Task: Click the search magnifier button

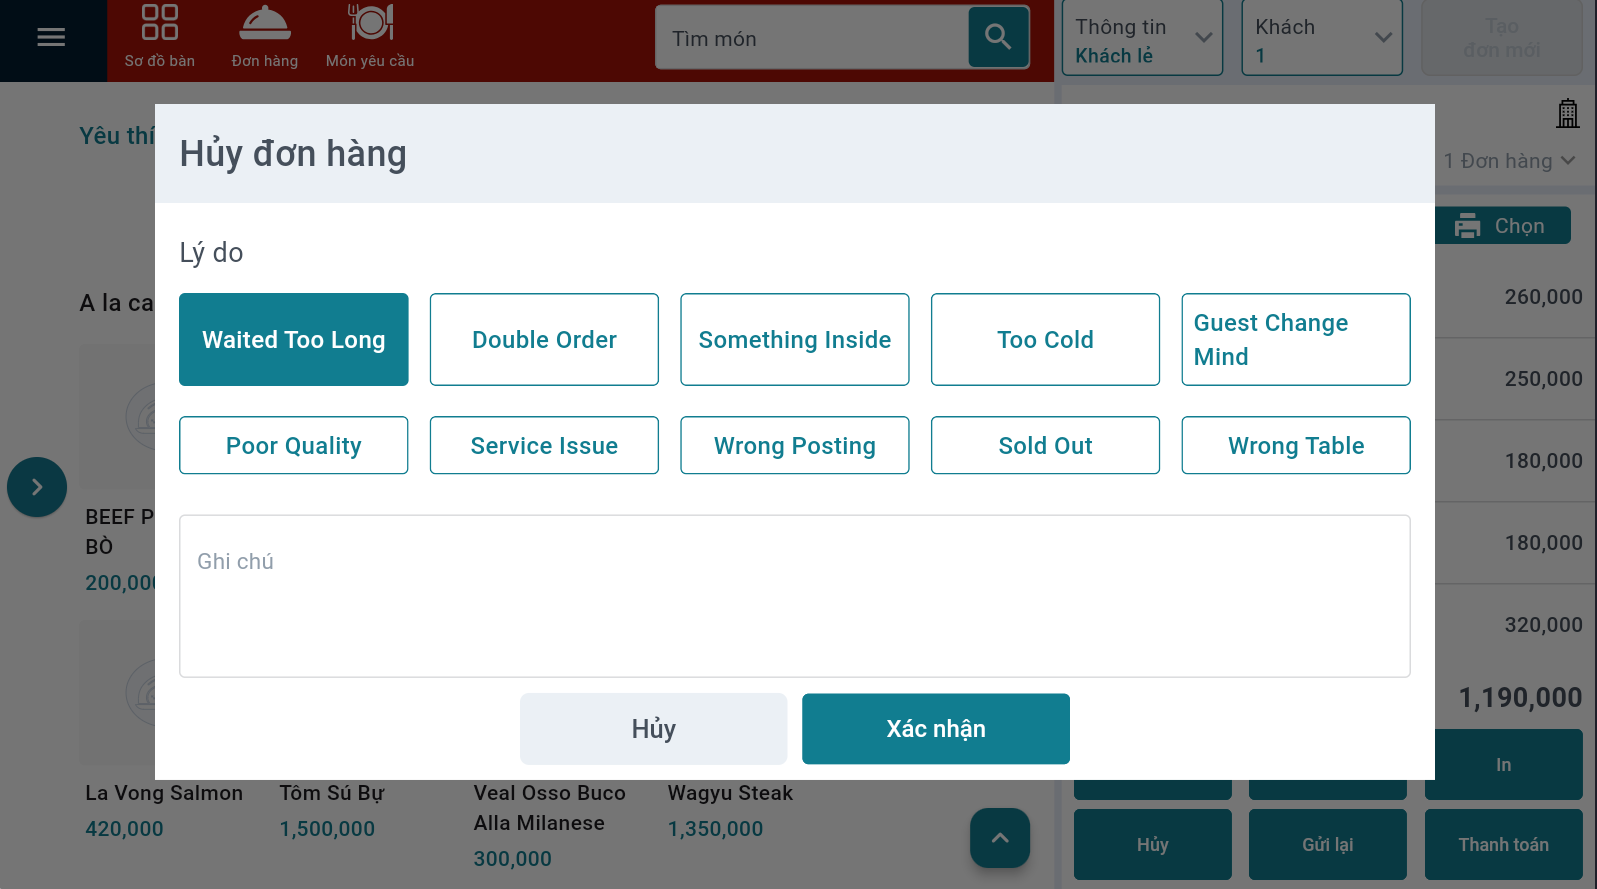Action: coord(998,38)
